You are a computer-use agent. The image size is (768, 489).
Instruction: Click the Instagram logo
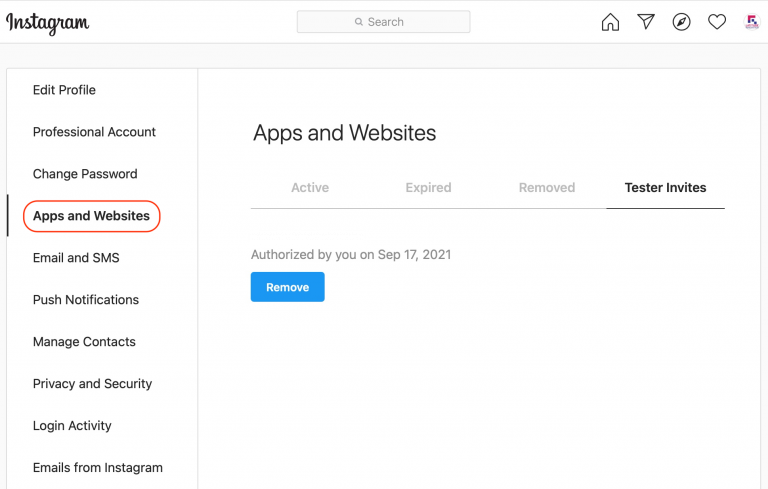click(x=48, y=23)
